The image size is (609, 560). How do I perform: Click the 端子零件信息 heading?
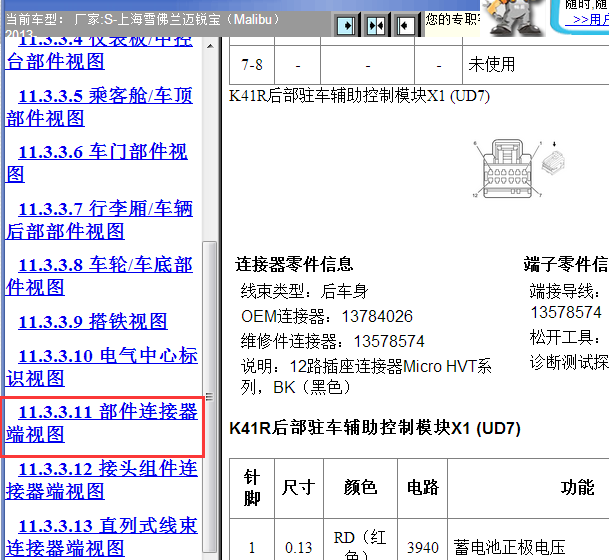pos(566,264)
